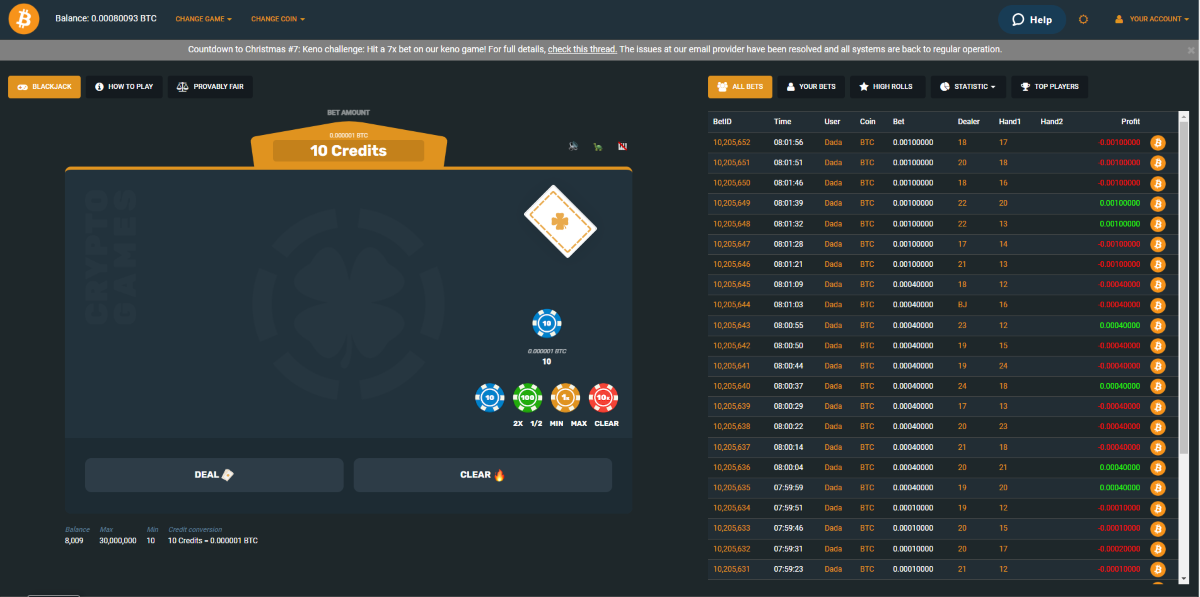
Task: Open the Top Players tab
Action: pos(1050,87)
